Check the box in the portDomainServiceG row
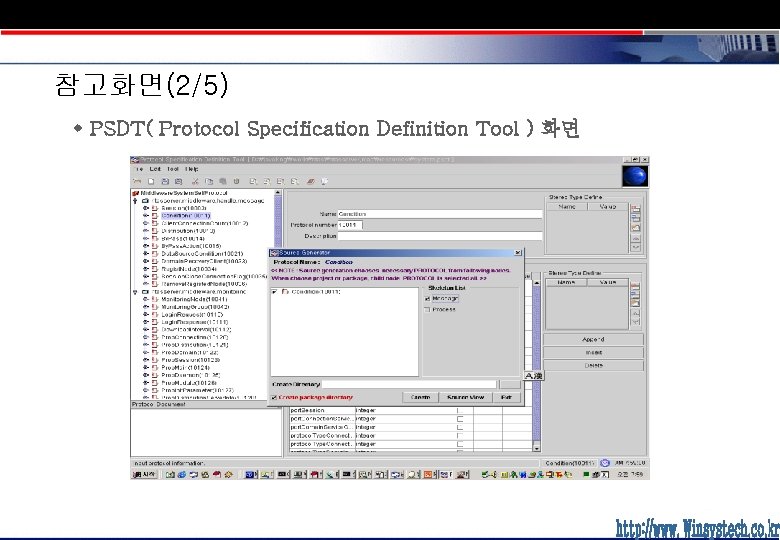This screenshot has height=540, width=780. [x=460, y=427]
